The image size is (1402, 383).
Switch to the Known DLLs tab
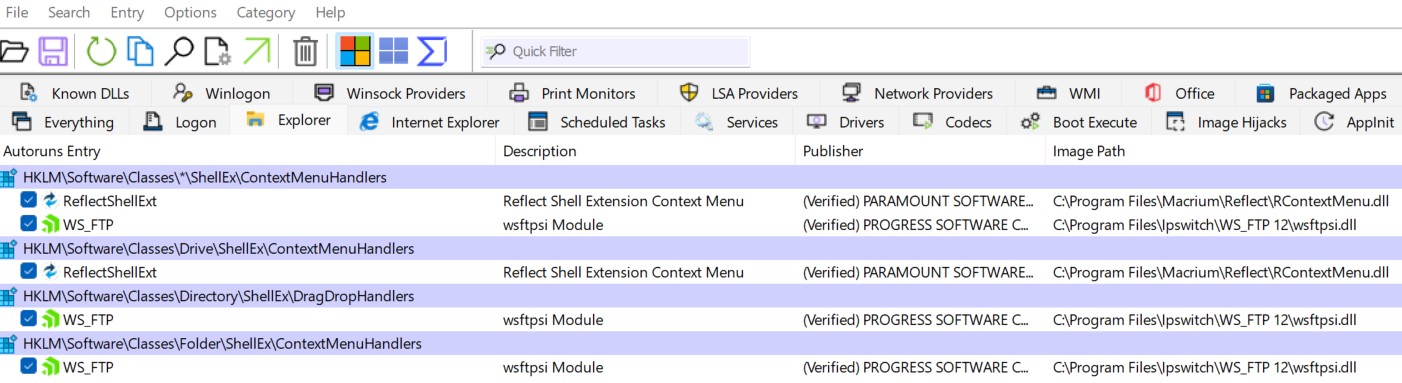(x=75, y=93)
